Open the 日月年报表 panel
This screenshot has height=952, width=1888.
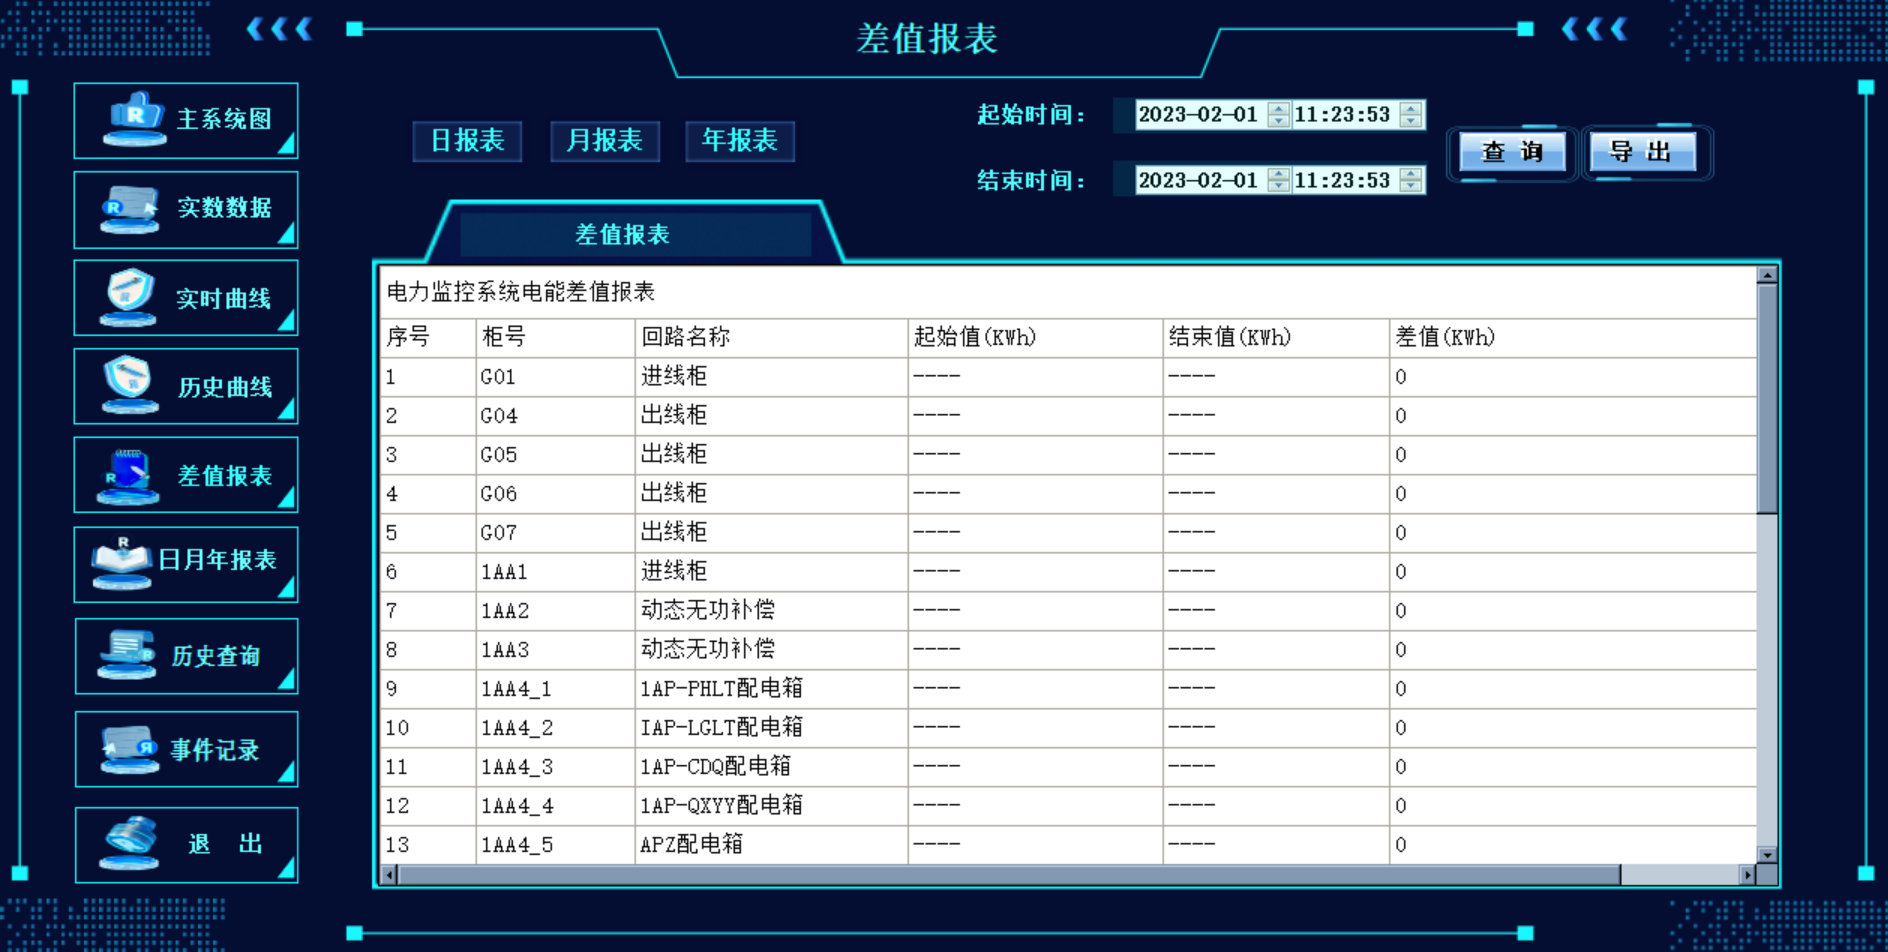coord(185,563)
